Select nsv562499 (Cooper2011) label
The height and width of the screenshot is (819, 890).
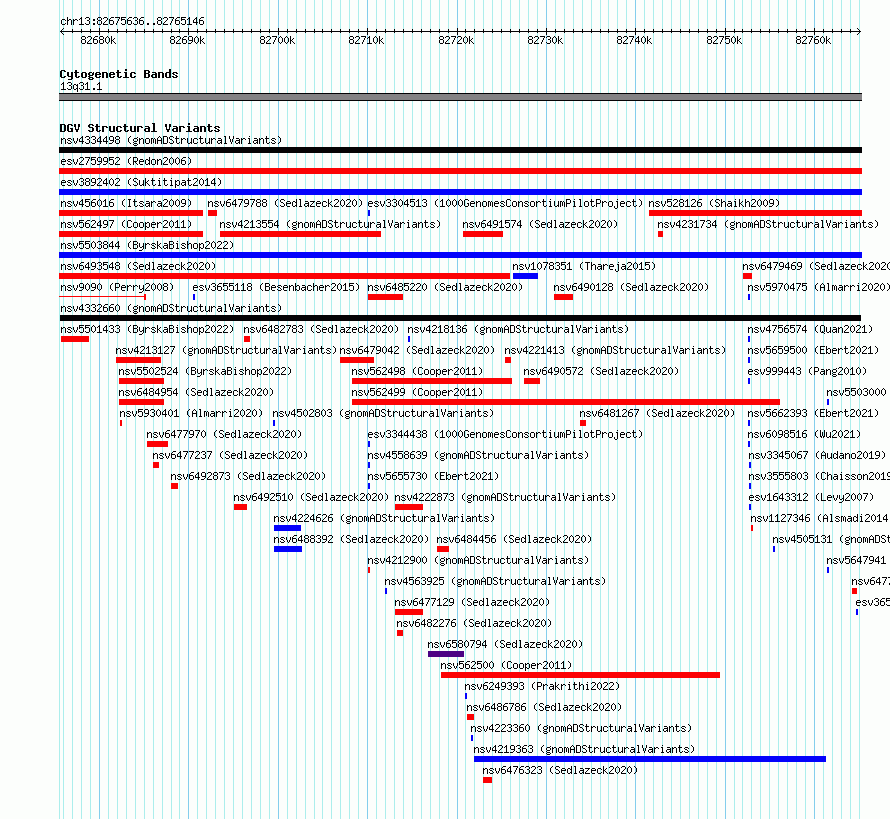click(417, 392)
